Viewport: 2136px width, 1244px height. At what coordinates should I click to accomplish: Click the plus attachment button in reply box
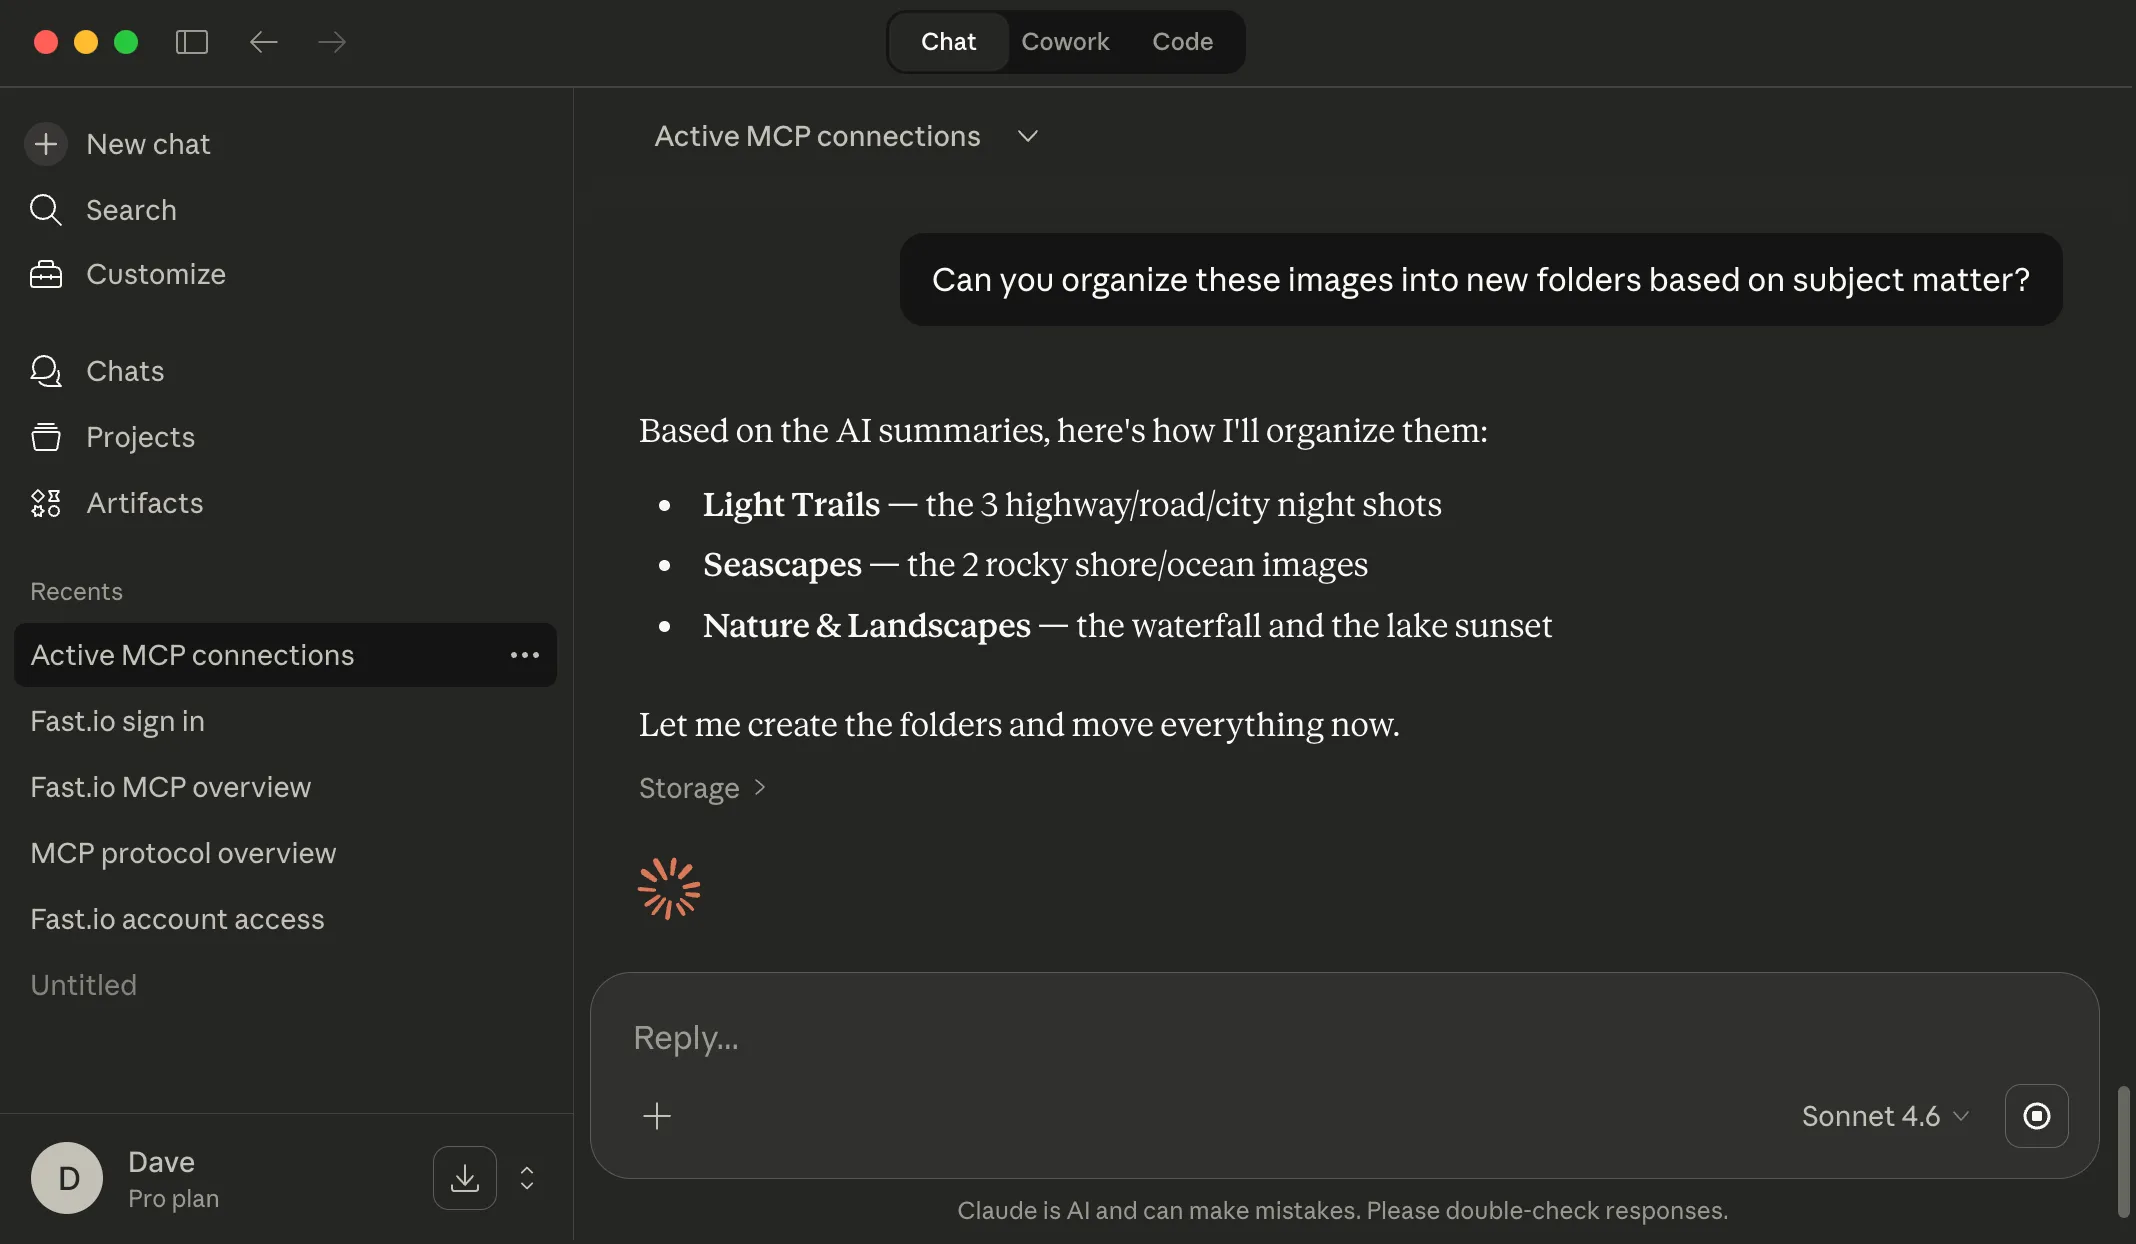pos(657,1116)
